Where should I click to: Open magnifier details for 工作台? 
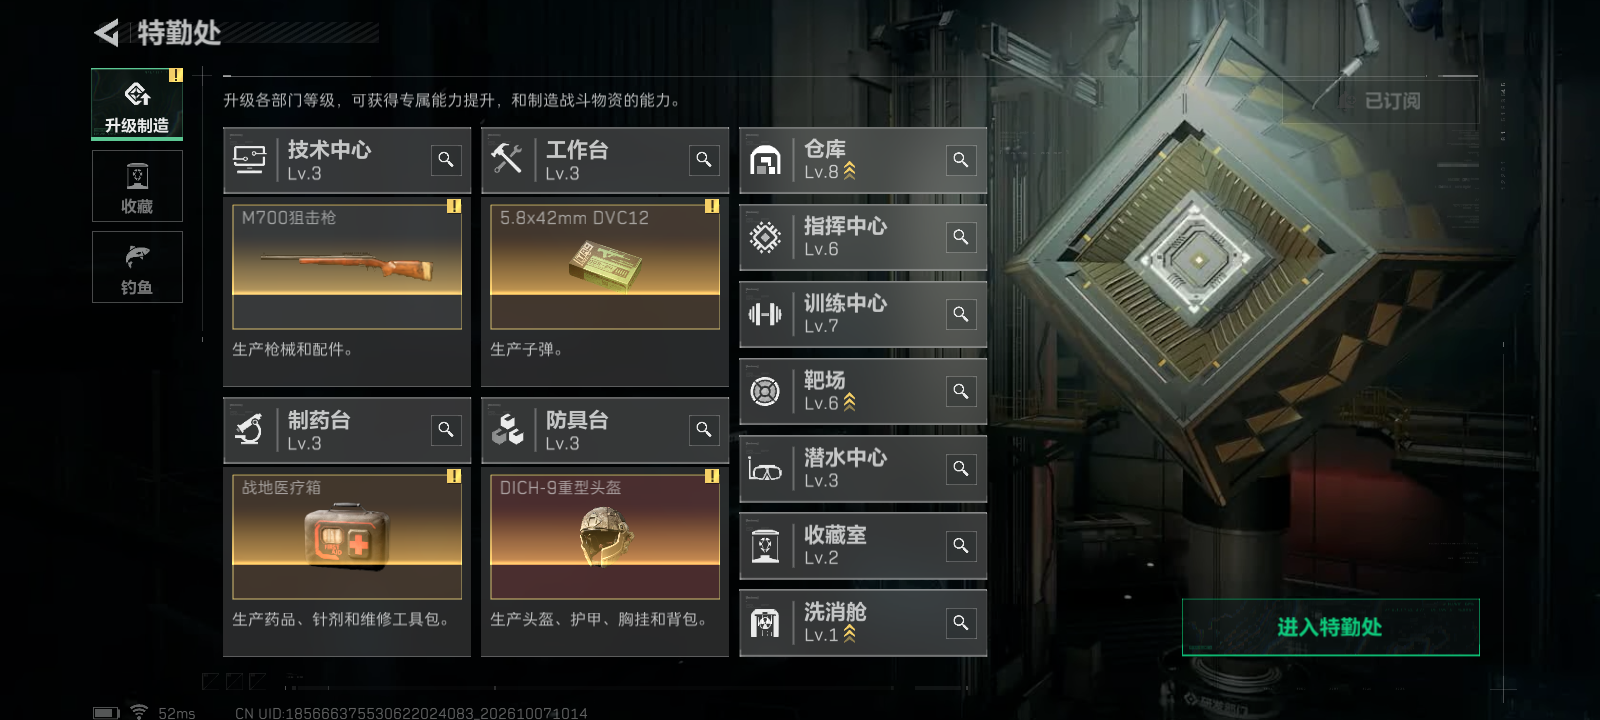[x=704, y=160]
